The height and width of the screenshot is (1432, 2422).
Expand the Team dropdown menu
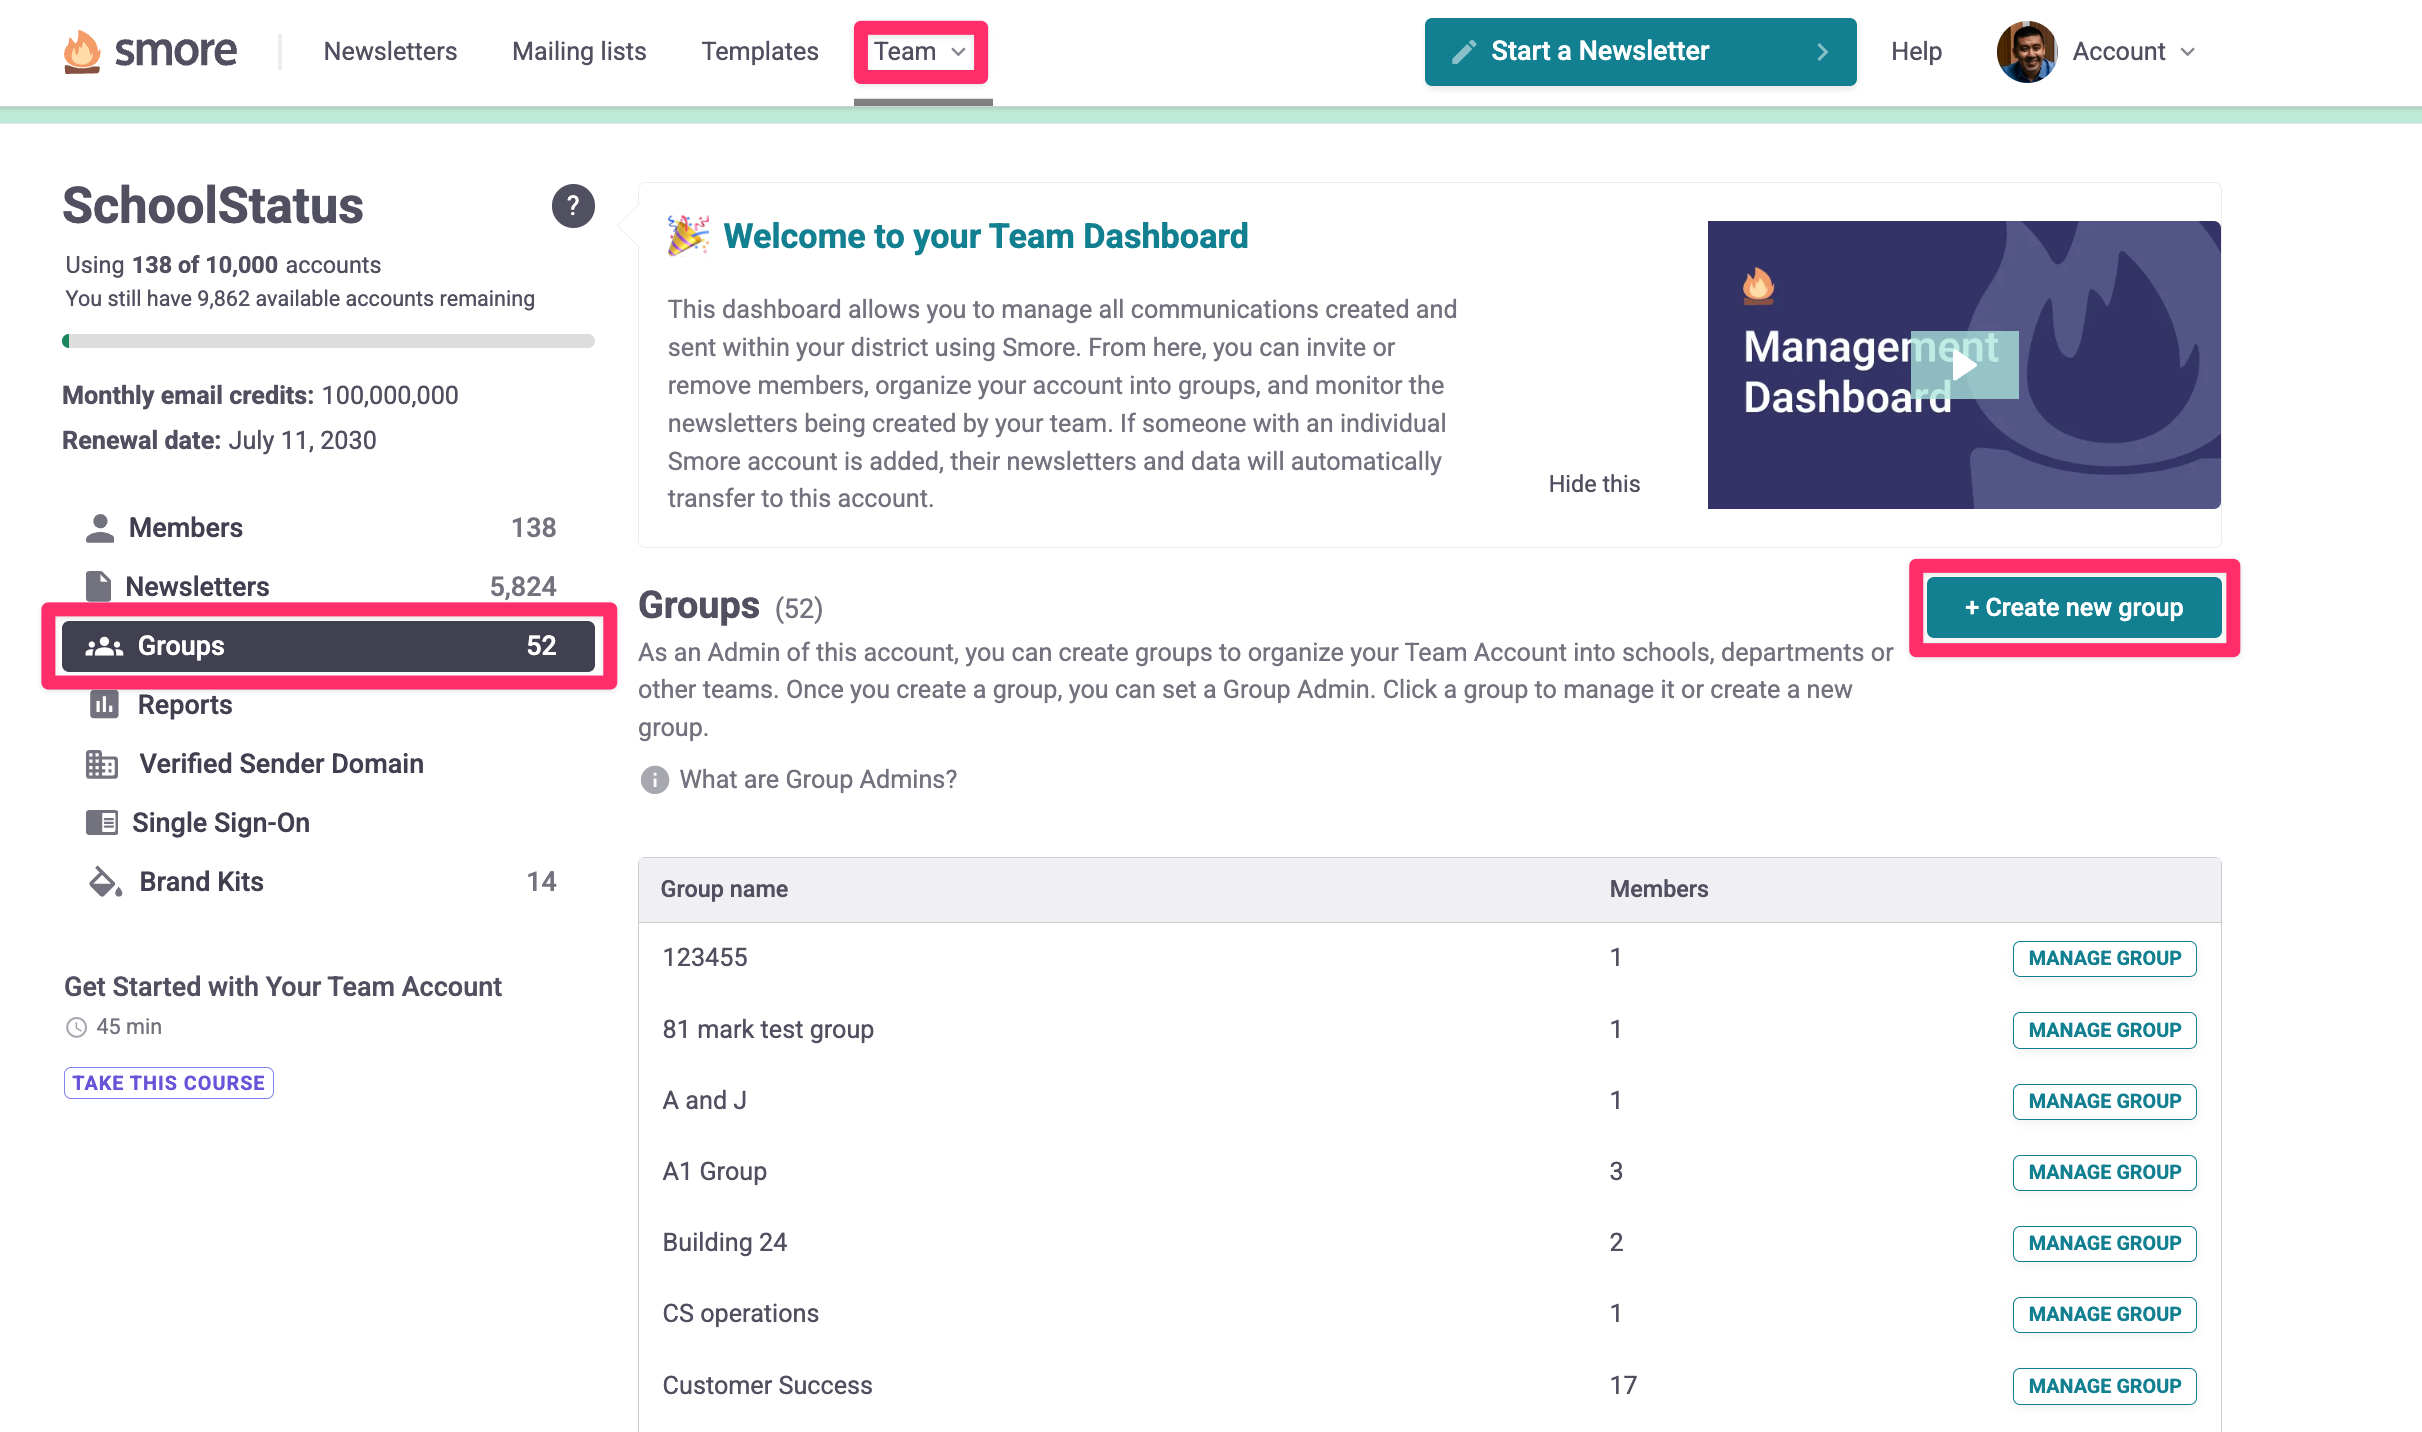[920, 52]
